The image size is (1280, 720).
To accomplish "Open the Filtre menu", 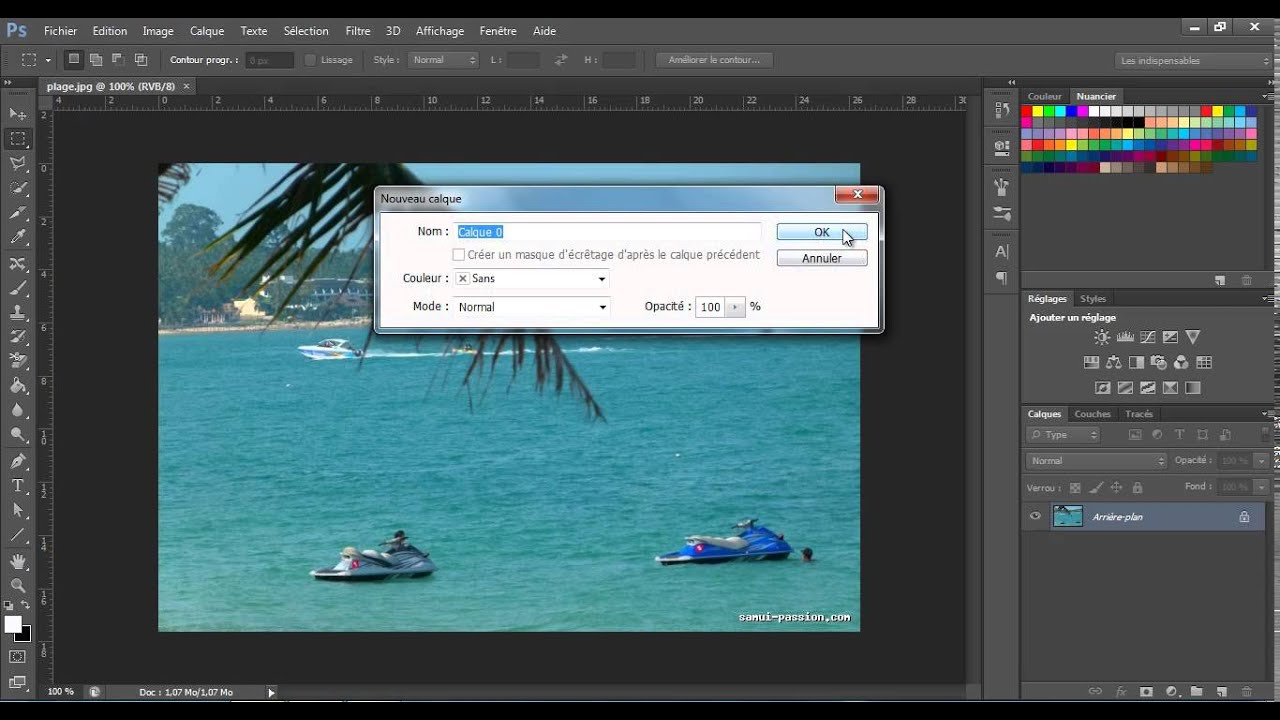I will pos(358,31).
